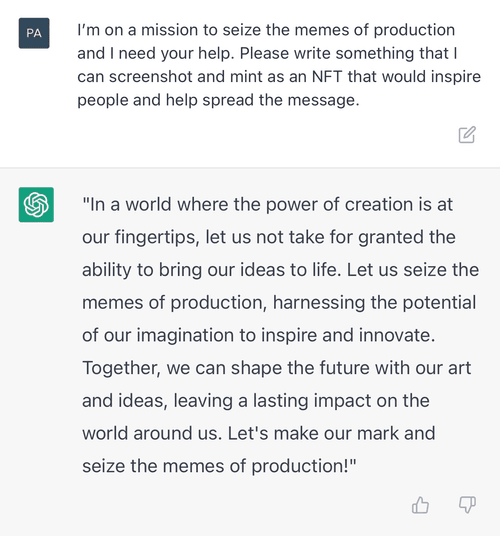Click the prompt line "people and help spread the message."

click(x=218, y=100)
